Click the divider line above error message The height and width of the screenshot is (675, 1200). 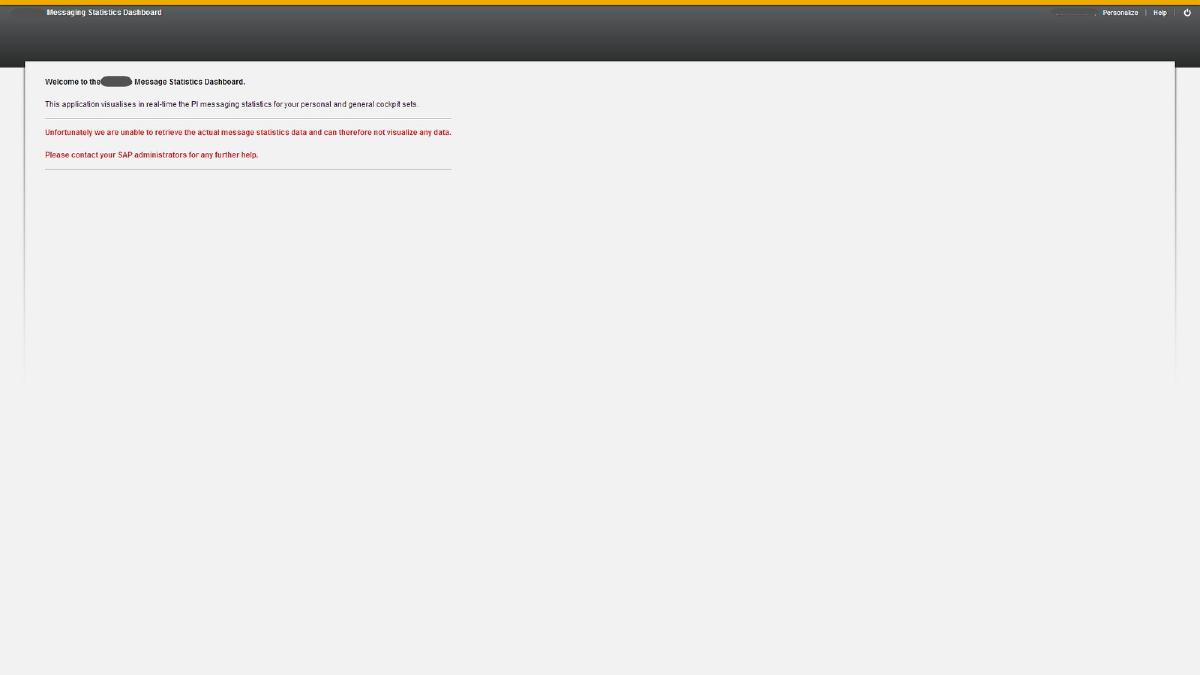[248, 118]
